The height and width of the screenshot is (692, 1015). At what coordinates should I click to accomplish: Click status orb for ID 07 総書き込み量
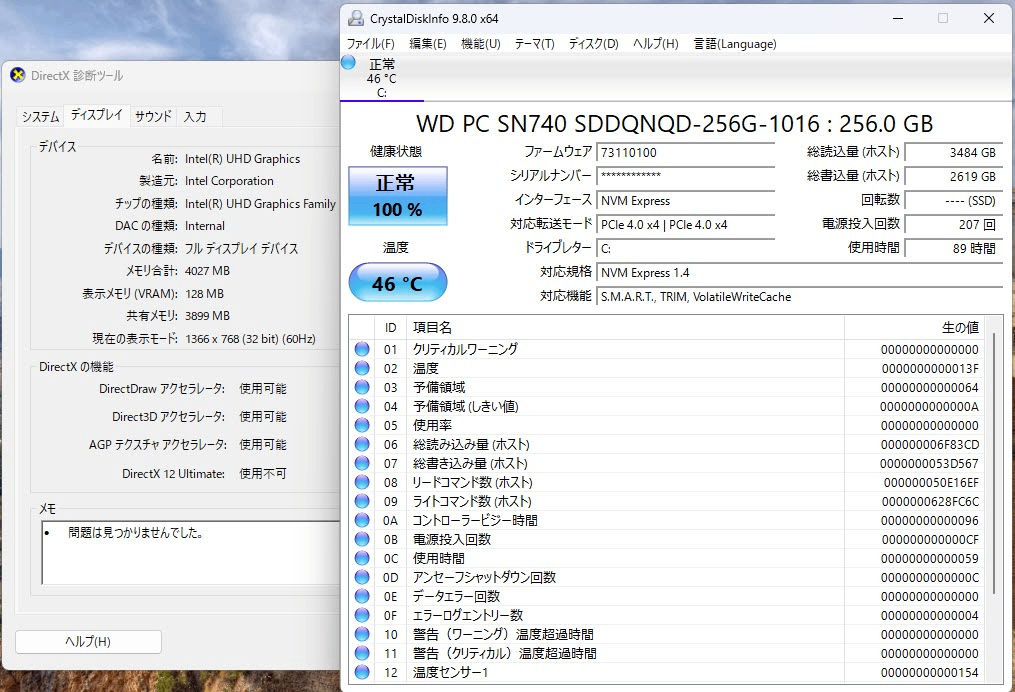click(x=362, y=463)
